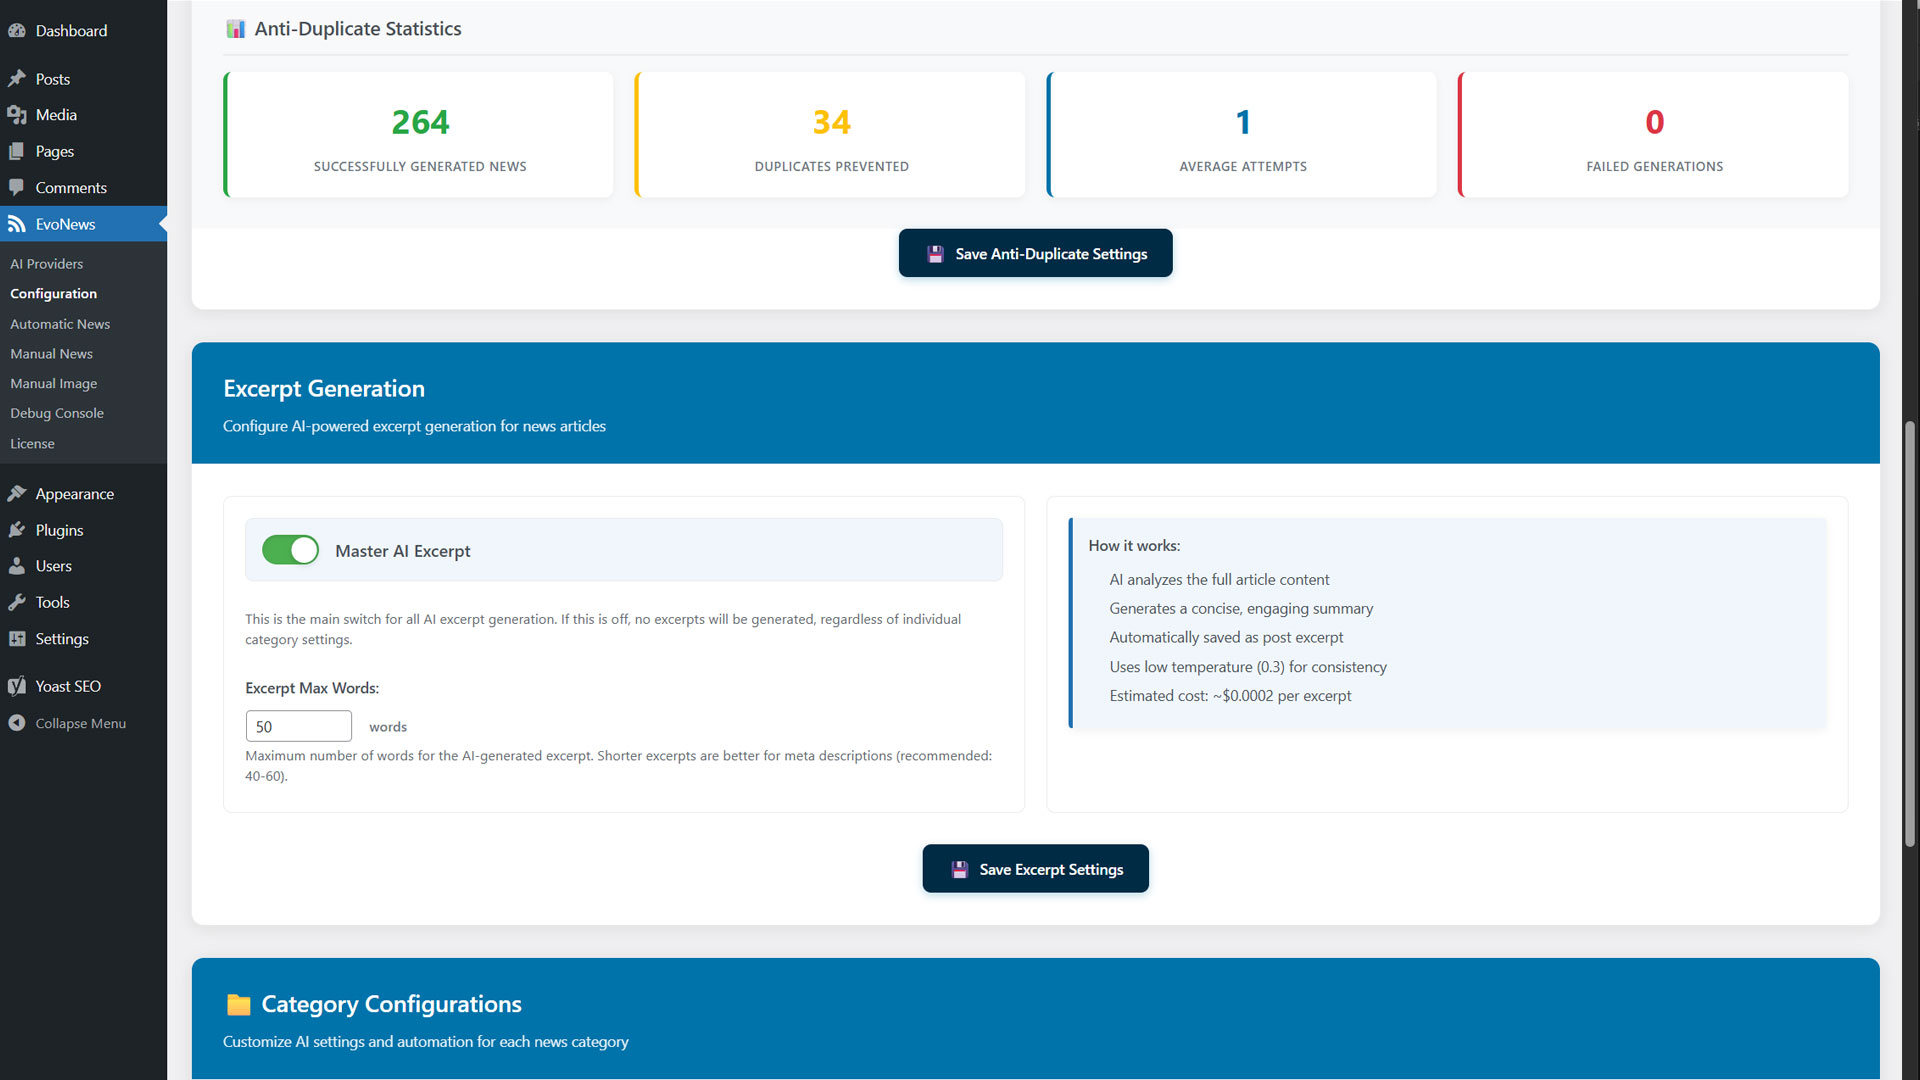The height and width of the screenshot is (1080, 1920).
Task: Click the Yoast SEO sidebar icon
Action: pos(17,686)
